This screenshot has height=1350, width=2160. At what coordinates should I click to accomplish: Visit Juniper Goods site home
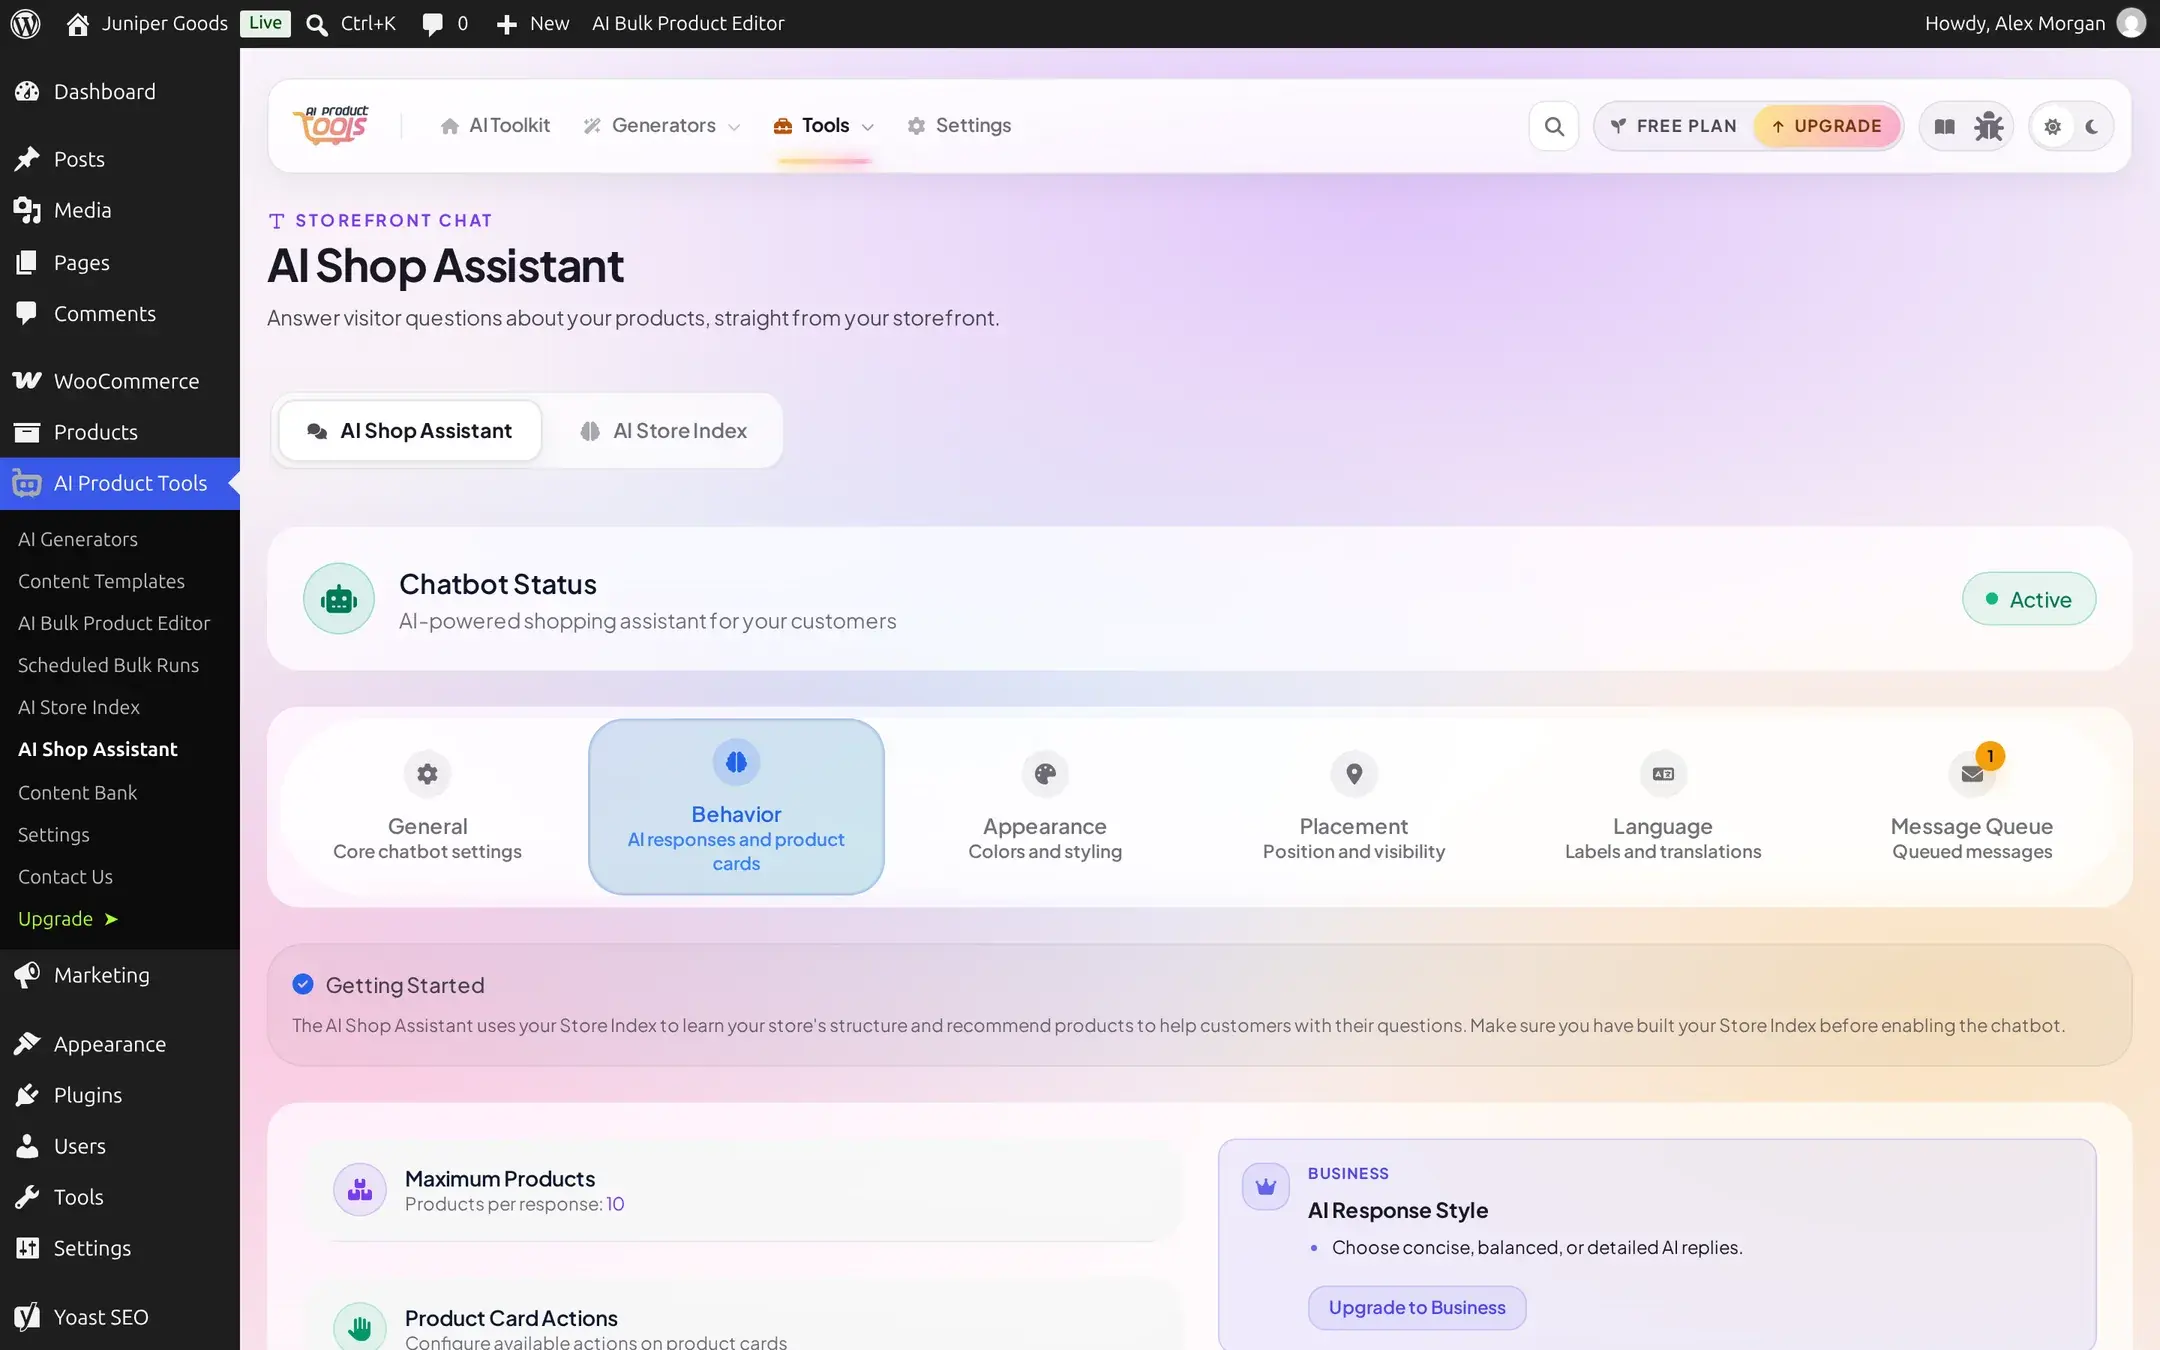(148, 23)
